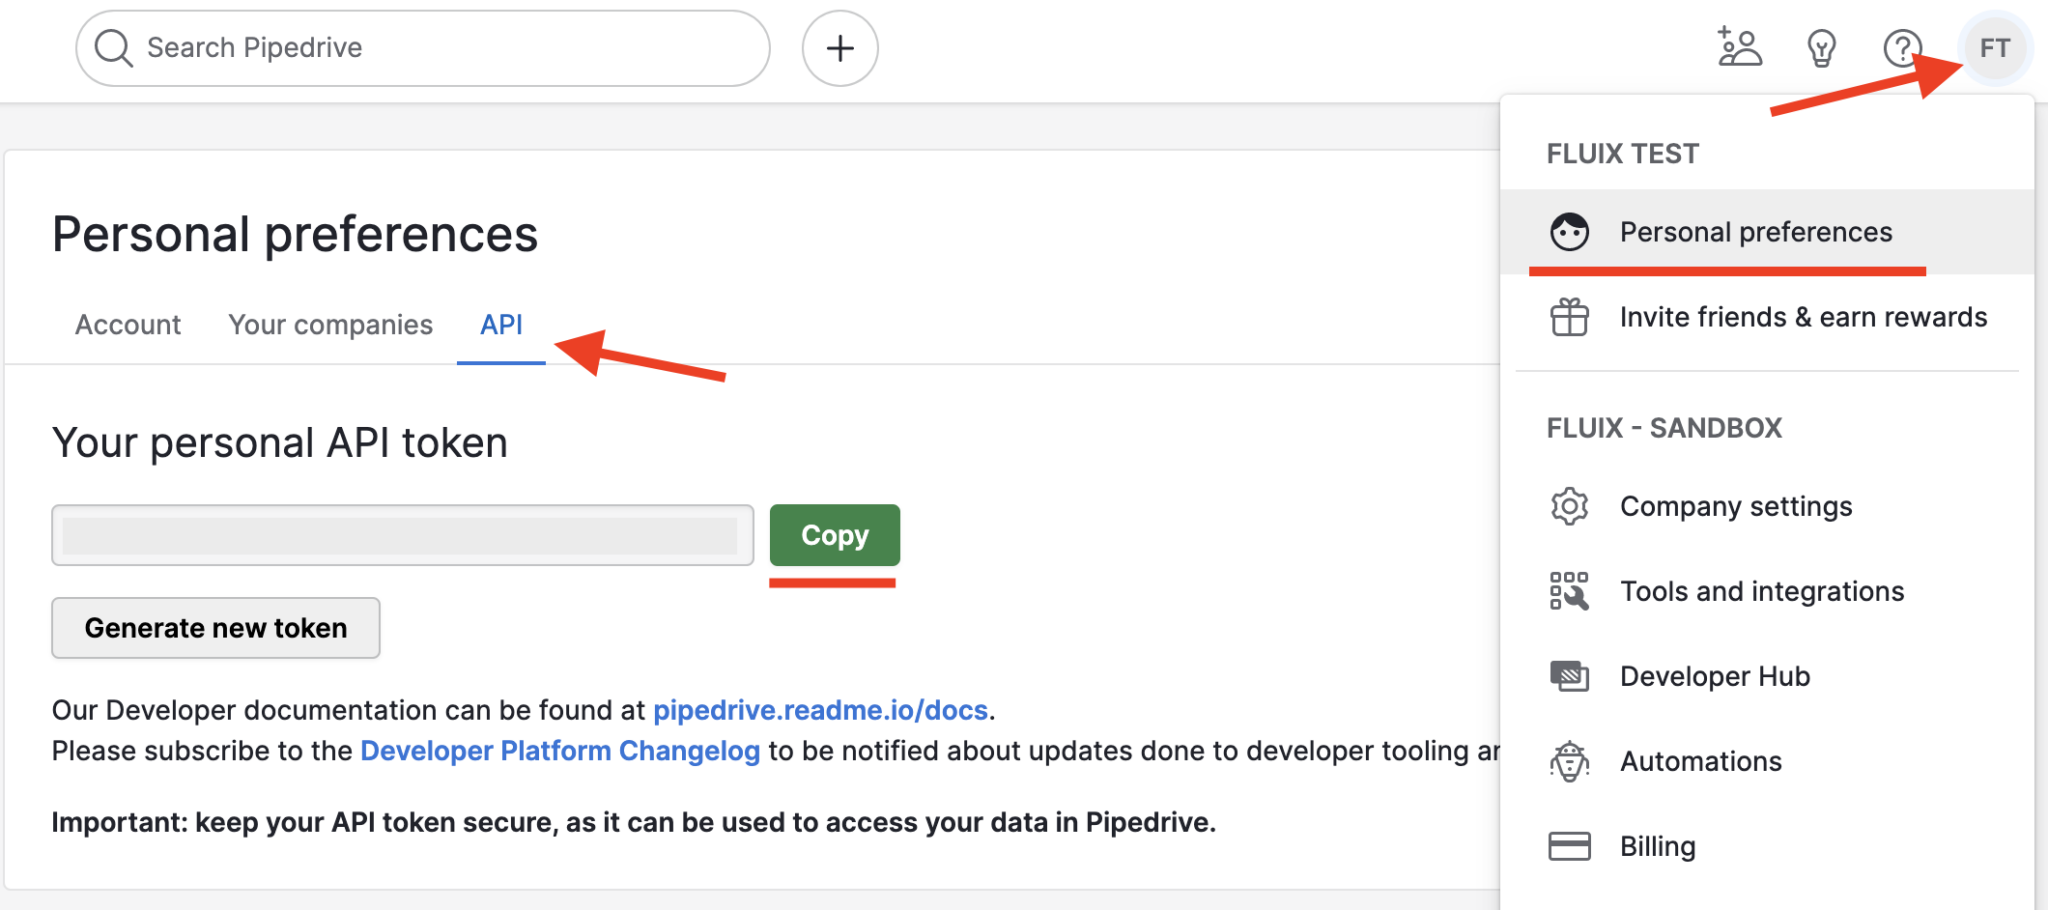Click Generate new token
Image resolution: width=2048 pixels, height=910 pixels.
(214, 627)
